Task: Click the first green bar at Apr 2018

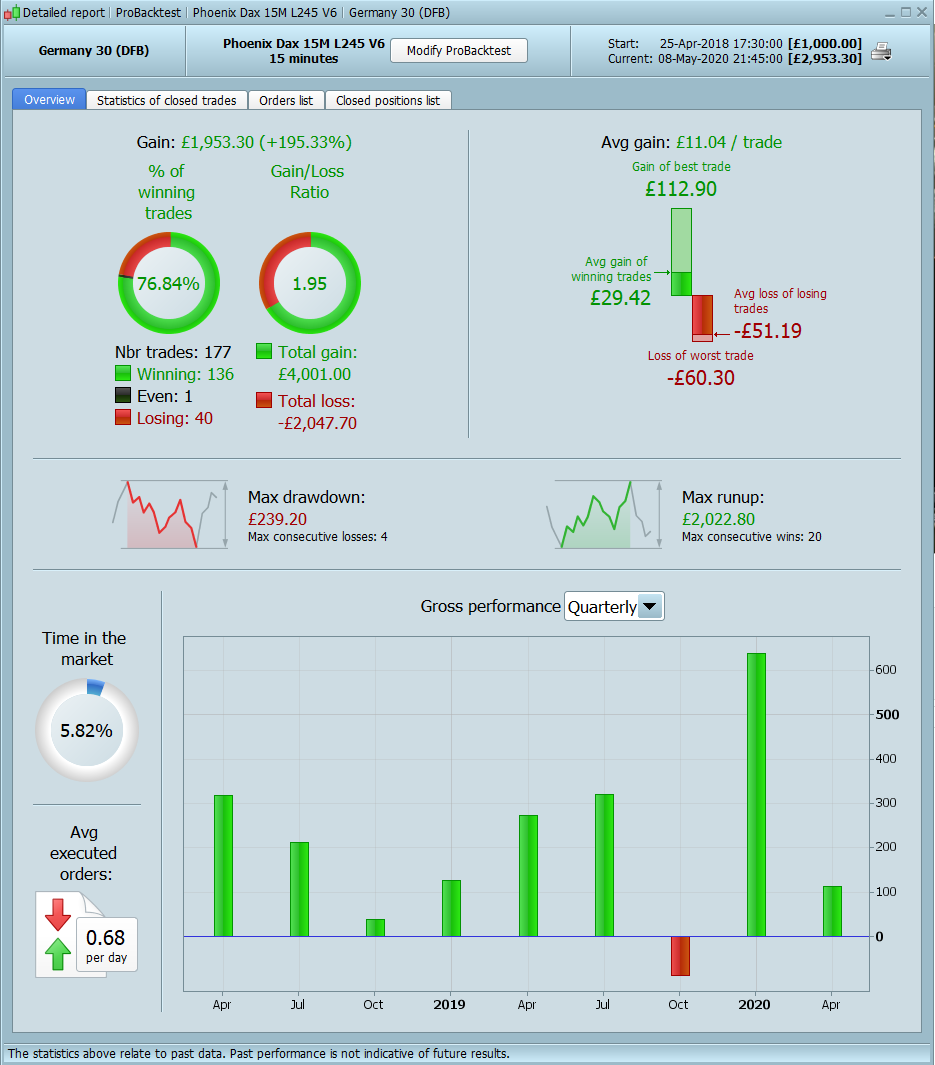Action: [x=223, y=866]
